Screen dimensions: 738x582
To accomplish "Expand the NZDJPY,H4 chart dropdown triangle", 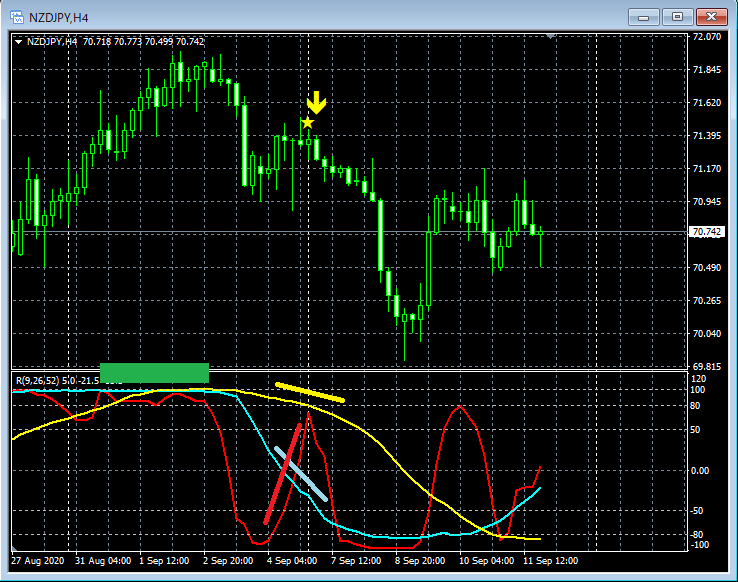I will coord(18,42).
